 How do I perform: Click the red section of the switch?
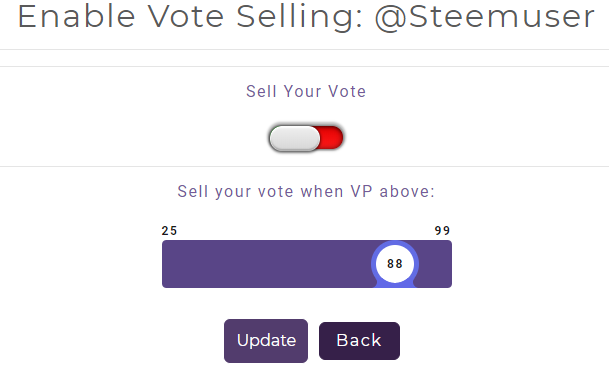tap(331, 137)
